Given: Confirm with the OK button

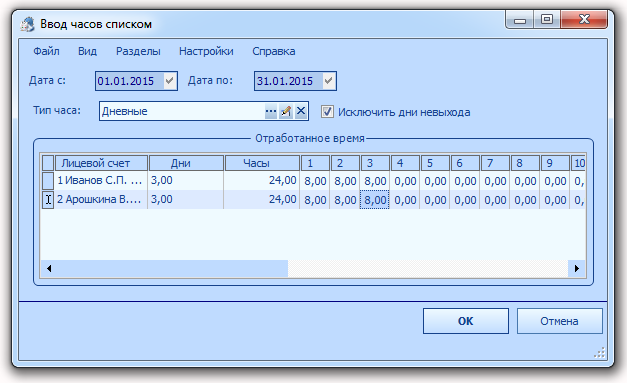Looking at the screenshot, I should click(x=466, y=321).
